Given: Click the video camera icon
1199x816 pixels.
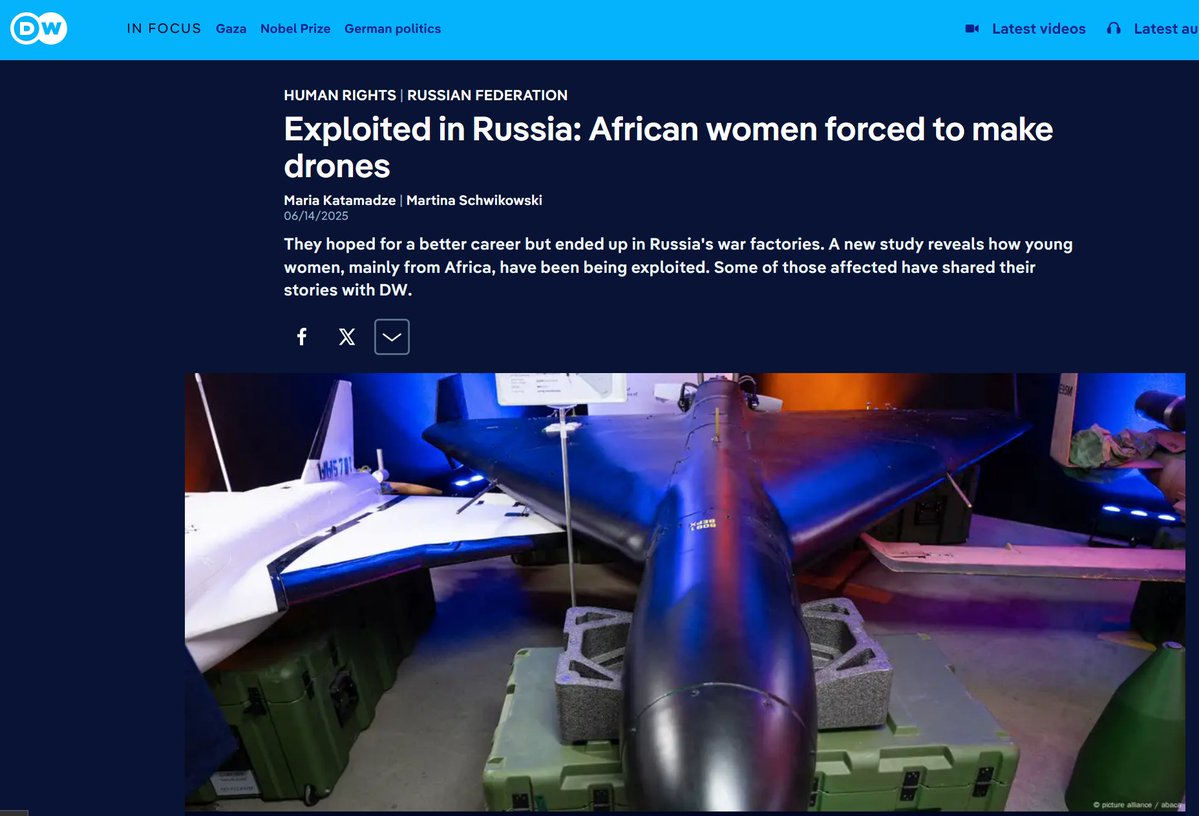Looking at the screenshot, I should [972, 28].
